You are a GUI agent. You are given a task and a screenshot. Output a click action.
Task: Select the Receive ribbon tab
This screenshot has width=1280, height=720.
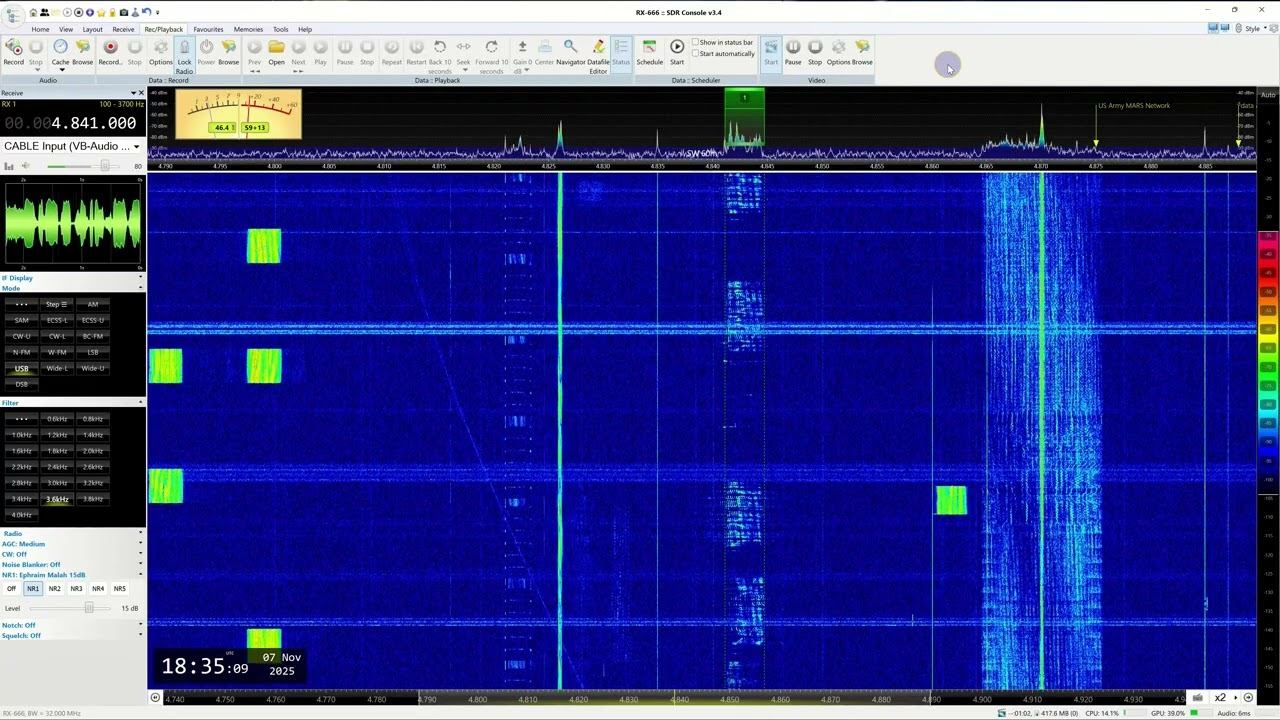(123, 29)
